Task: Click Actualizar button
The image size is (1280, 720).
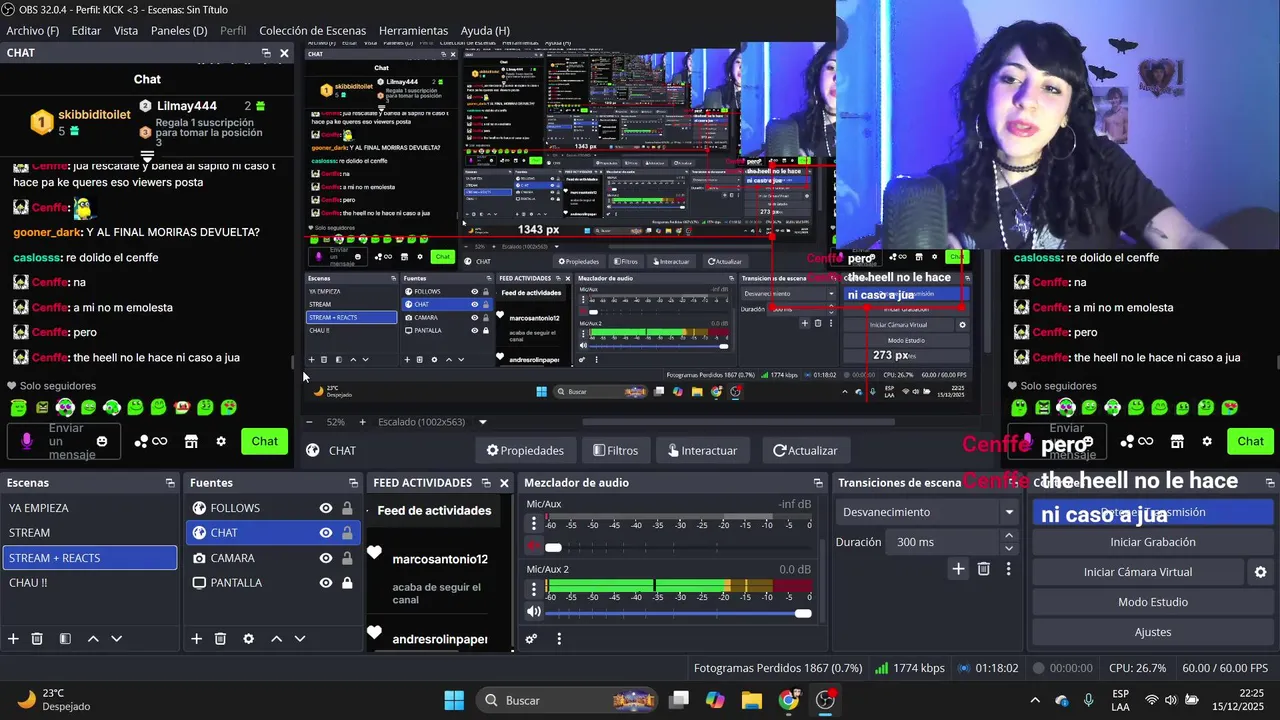Action: 805,451
